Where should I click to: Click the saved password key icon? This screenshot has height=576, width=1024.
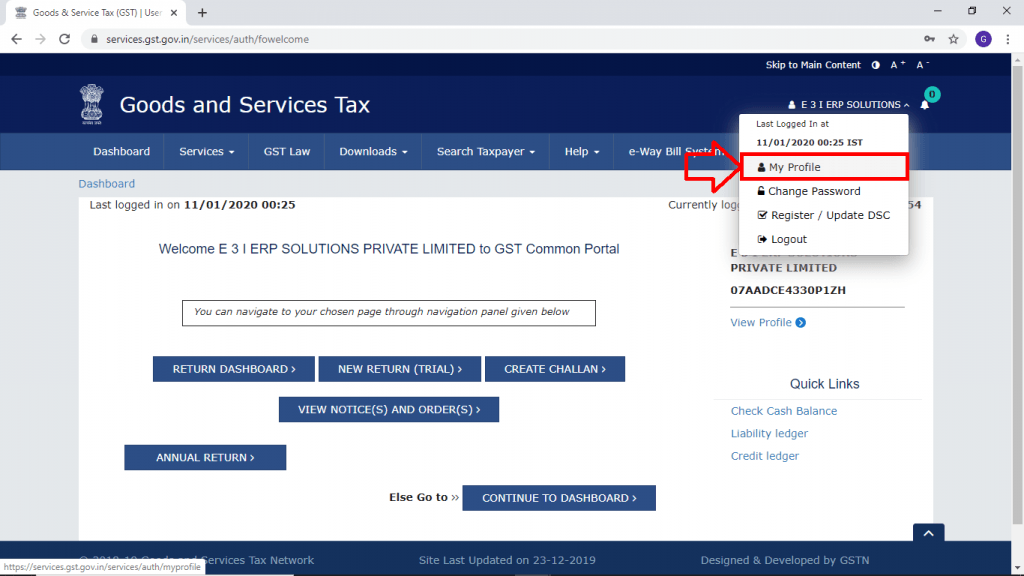pyautogui.click(x=929, y=39)
